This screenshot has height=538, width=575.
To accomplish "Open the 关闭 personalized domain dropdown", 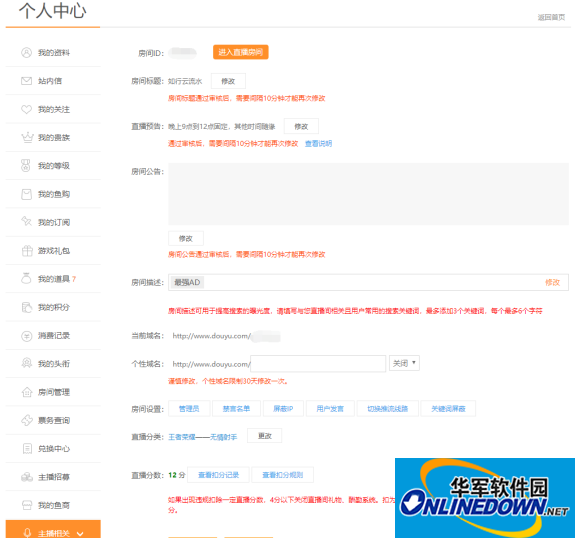I will 404,363.
